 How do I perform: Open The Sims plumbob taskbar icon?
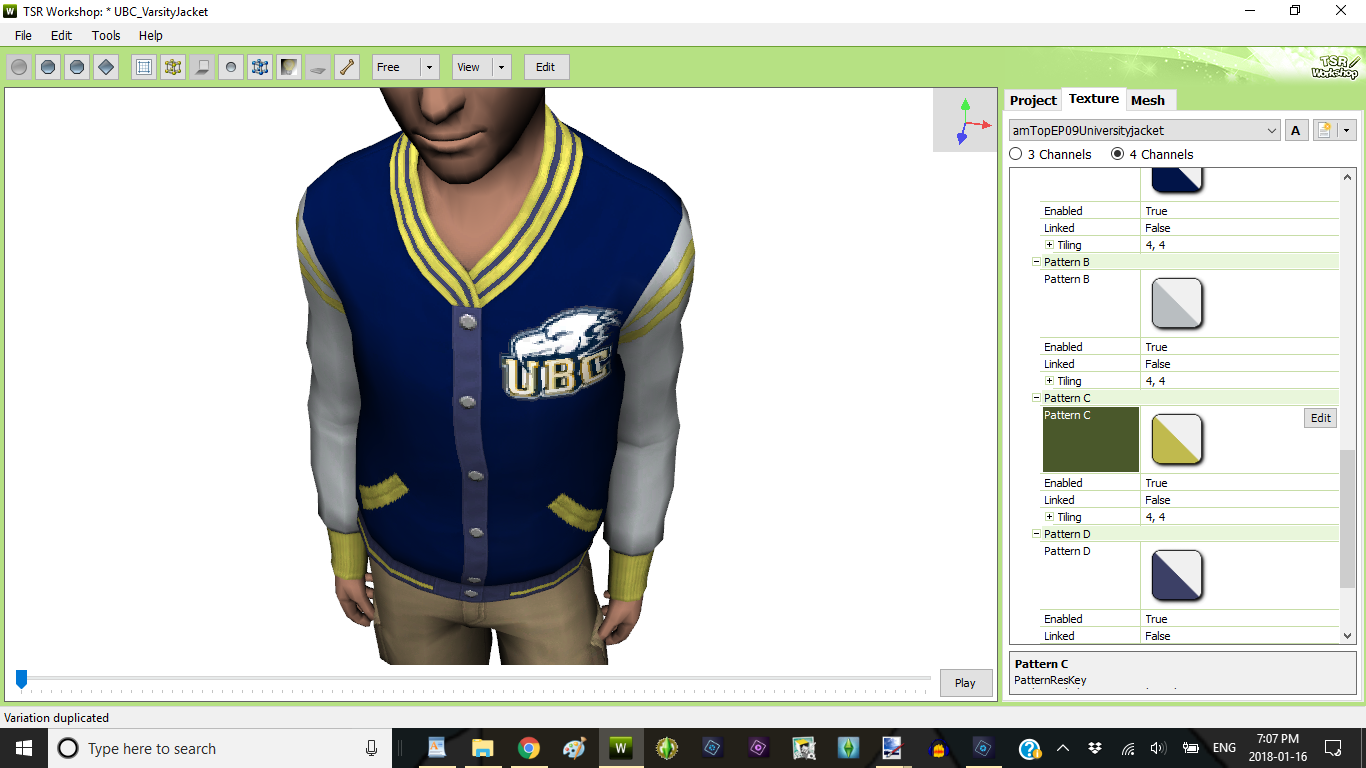[x=848, y=748]
